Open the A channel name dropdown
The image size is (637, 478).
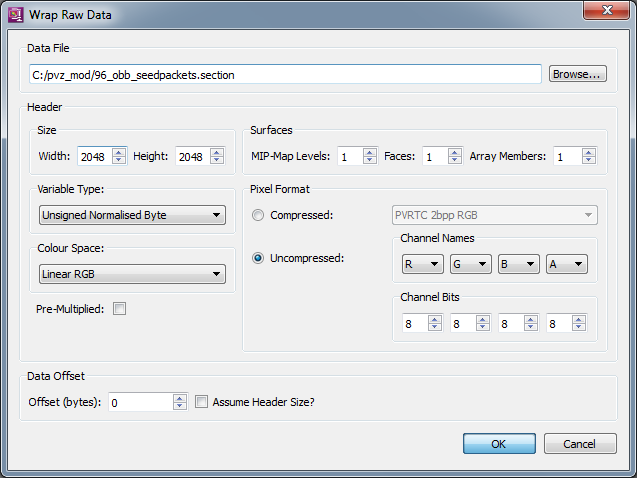[x=566, y=264]
